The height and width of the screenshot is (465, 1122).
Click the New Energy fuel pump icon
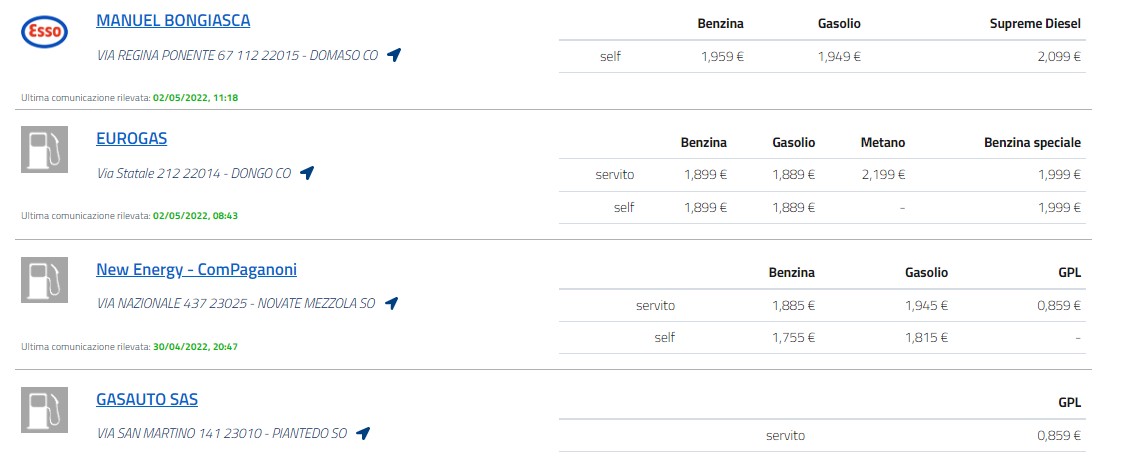point(44,280)
